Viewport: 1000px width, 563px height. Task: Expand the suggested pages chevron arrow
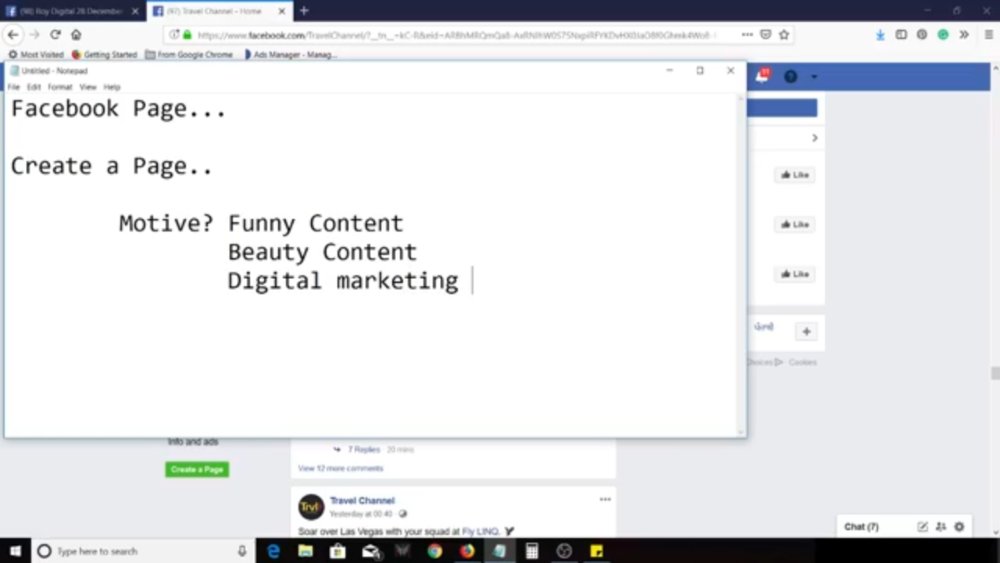[814, 138]
